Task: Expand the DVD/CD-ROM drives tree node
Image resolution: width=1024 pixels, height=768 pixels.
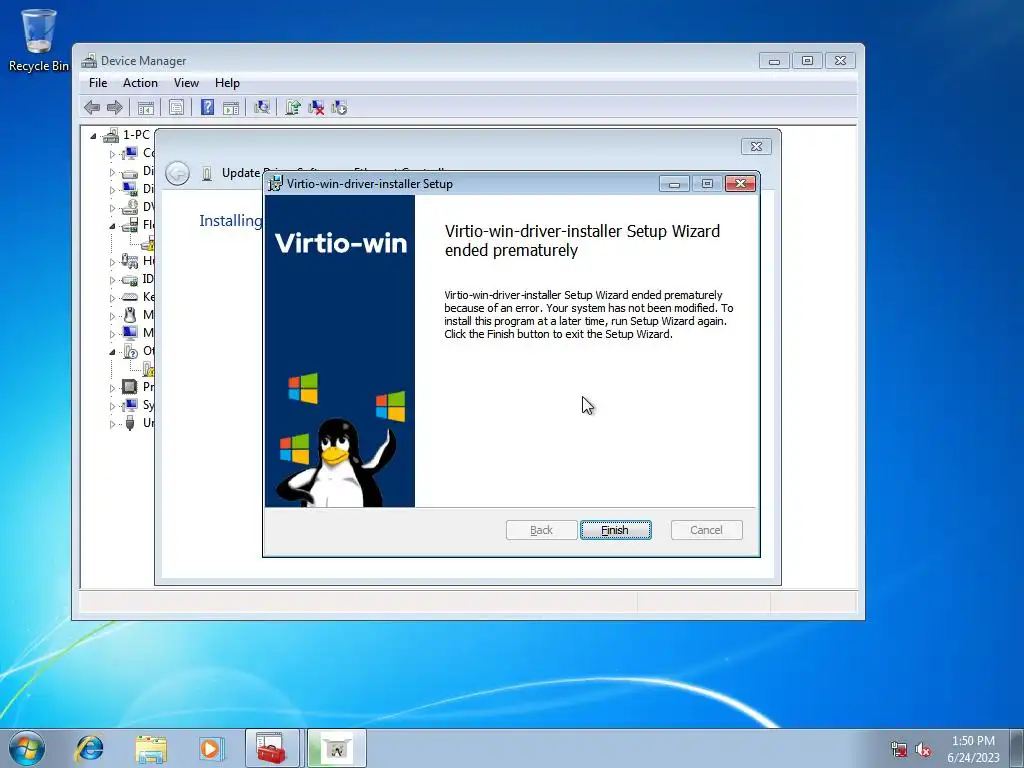Action: point(112,208)
